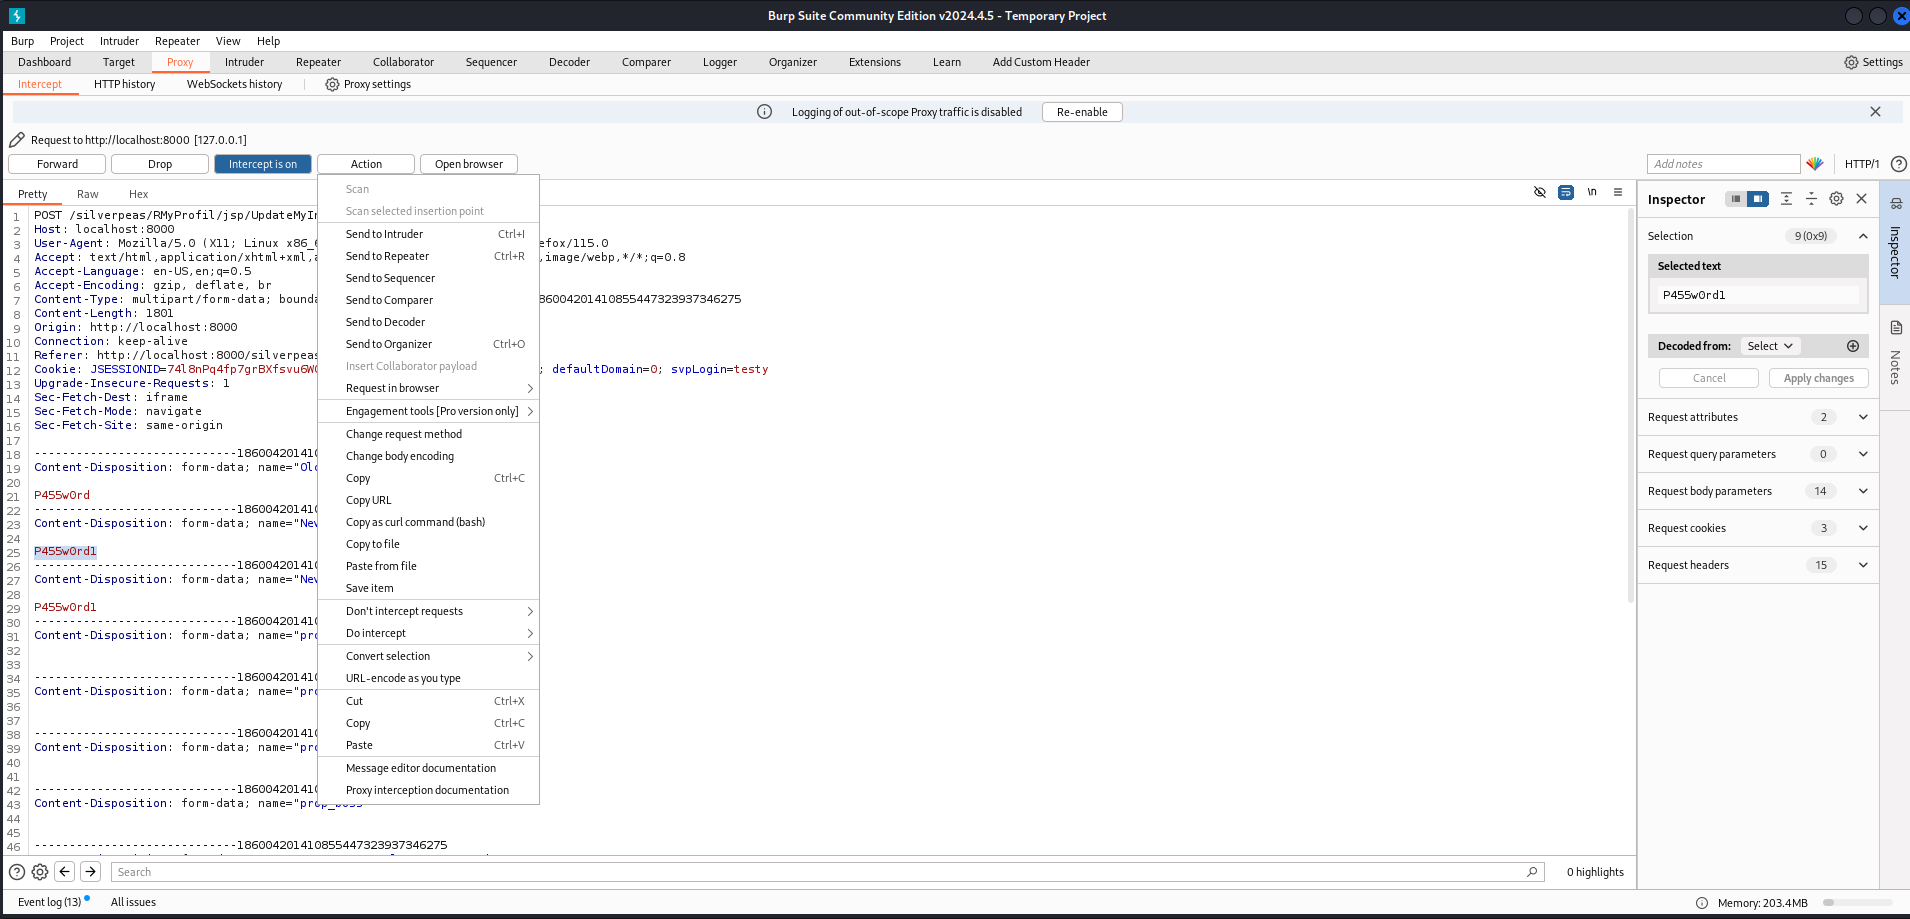Dismiss the out-of-scope logging banner

[x=1875, y=112]
